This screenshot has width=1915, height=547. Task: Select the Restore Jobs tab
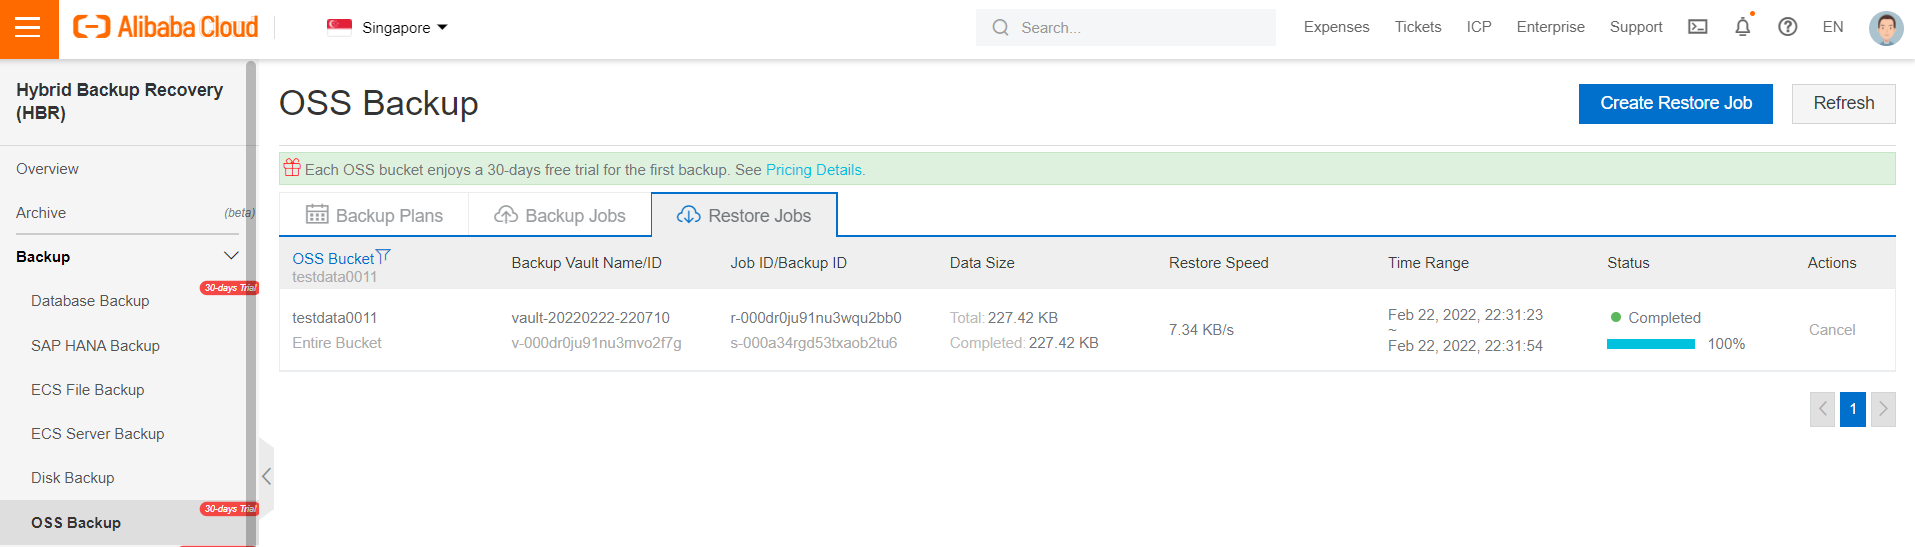coord(744,215)
